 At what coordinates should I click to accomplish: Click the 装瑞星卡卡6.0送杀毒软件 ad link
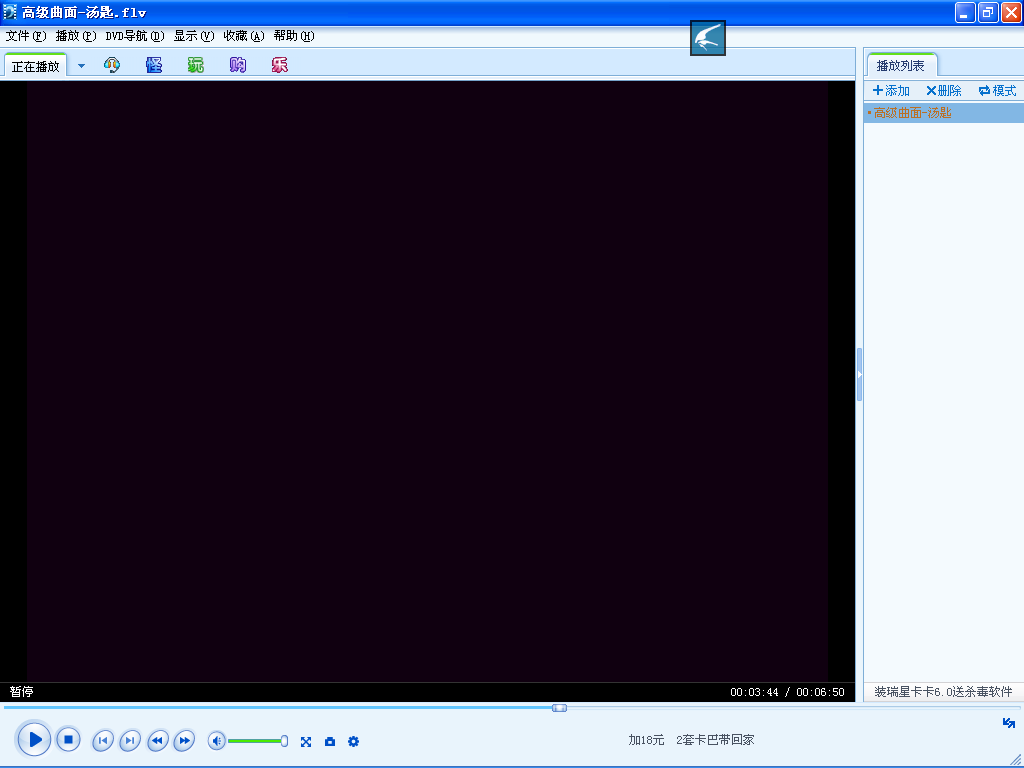[x=943, y=692]
